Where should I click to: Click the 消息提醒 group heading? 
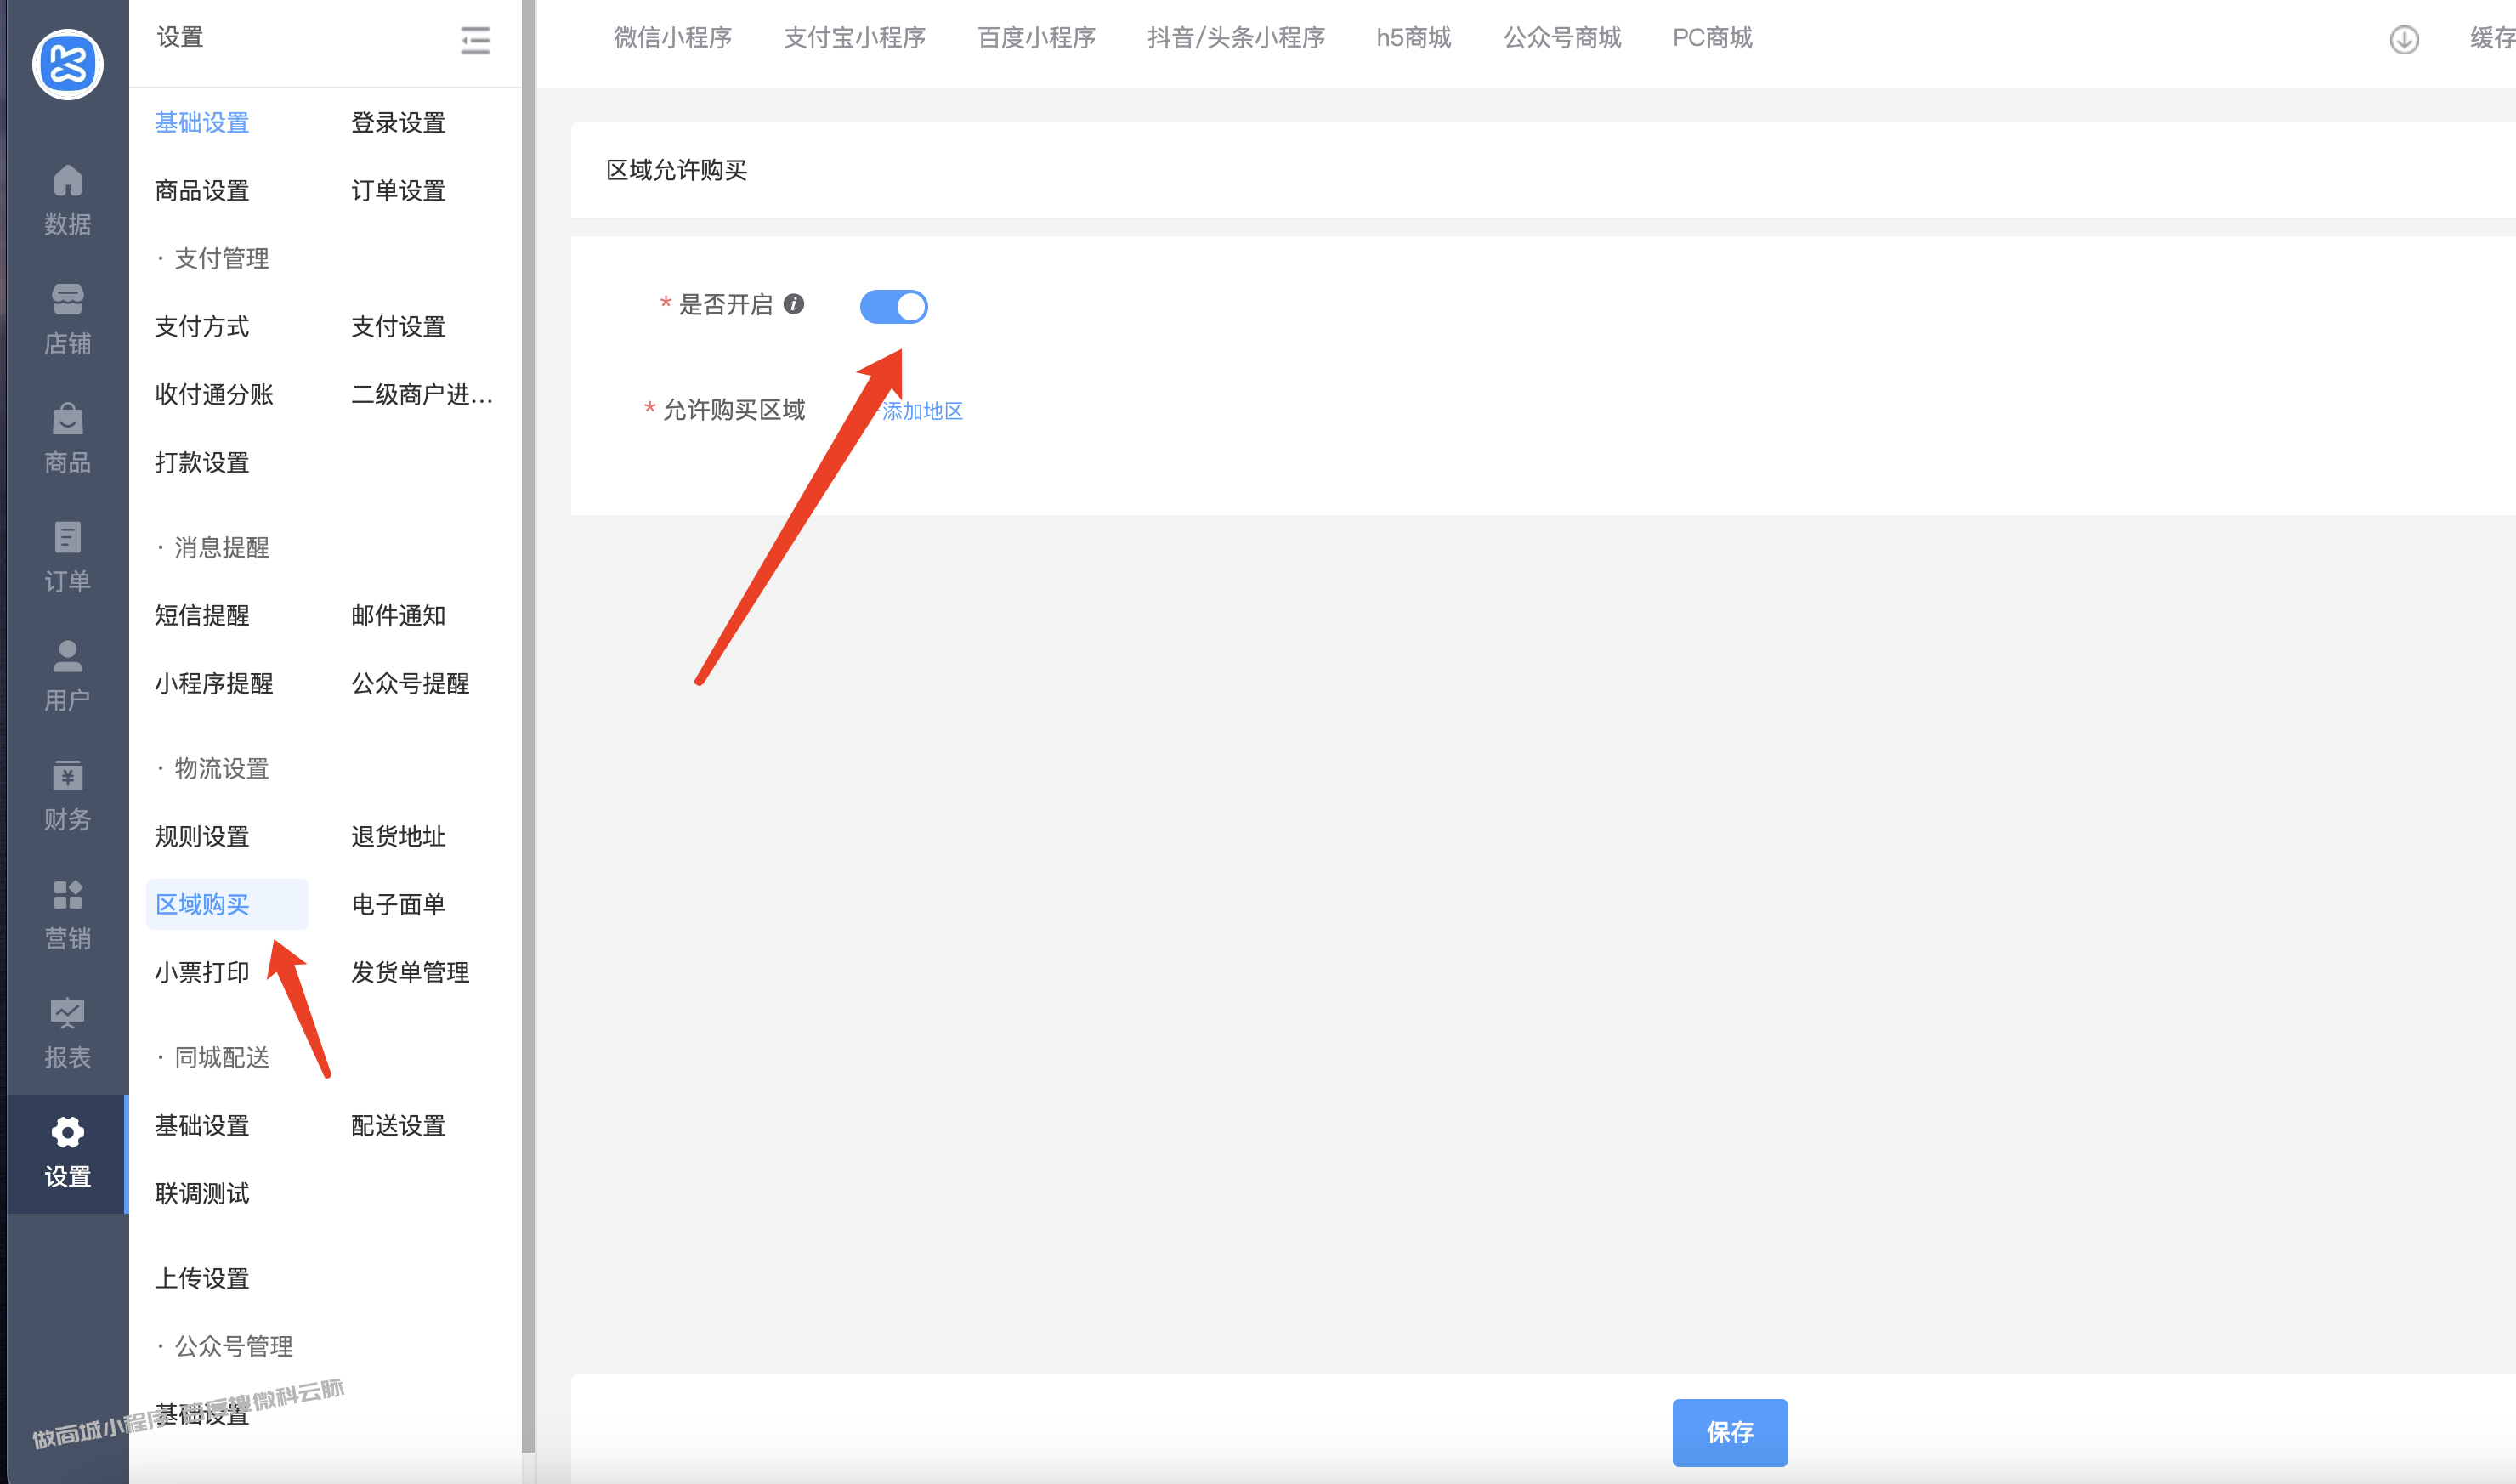(x=222, y=548)
